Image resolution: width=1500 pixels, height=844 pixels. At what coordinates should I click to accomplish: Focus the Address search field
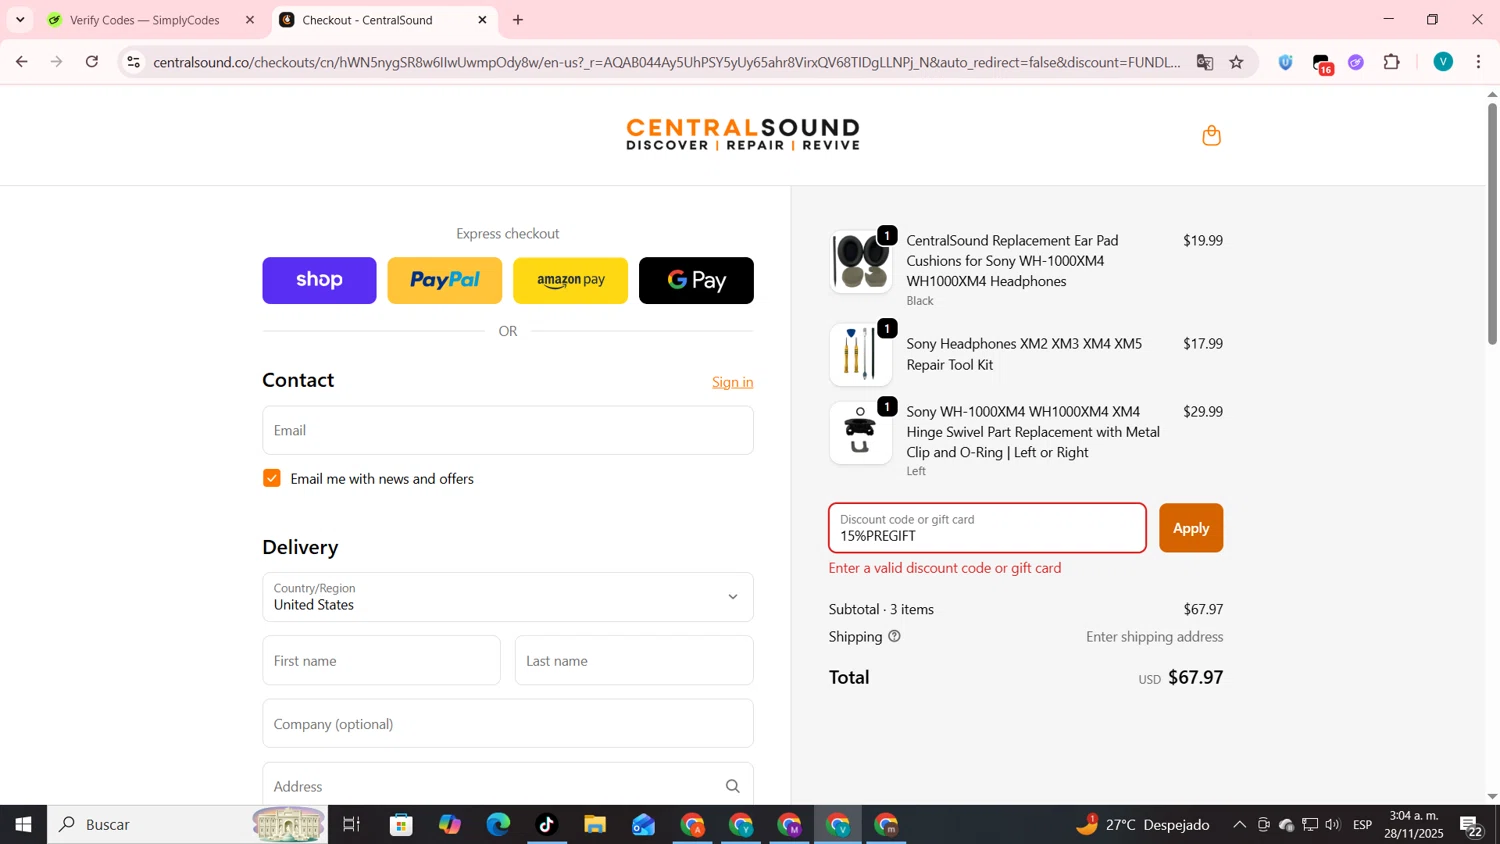[x=508, y=784]
